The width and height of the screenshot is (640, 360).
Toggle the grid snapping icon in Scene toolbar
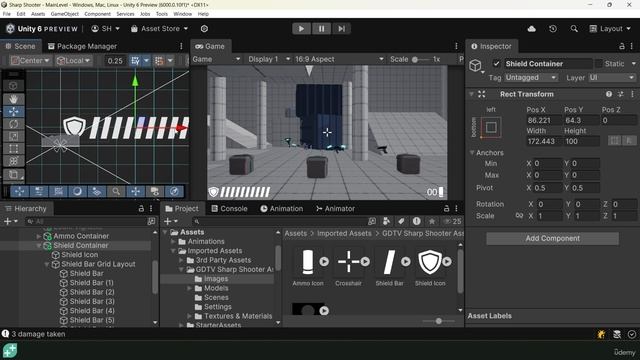[x=136, y=61]
